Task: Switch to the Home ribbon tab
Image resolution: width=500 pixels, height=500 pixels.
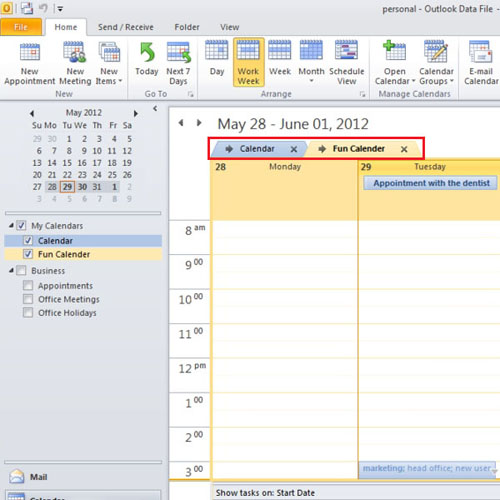Action: (x=66, y=27)
